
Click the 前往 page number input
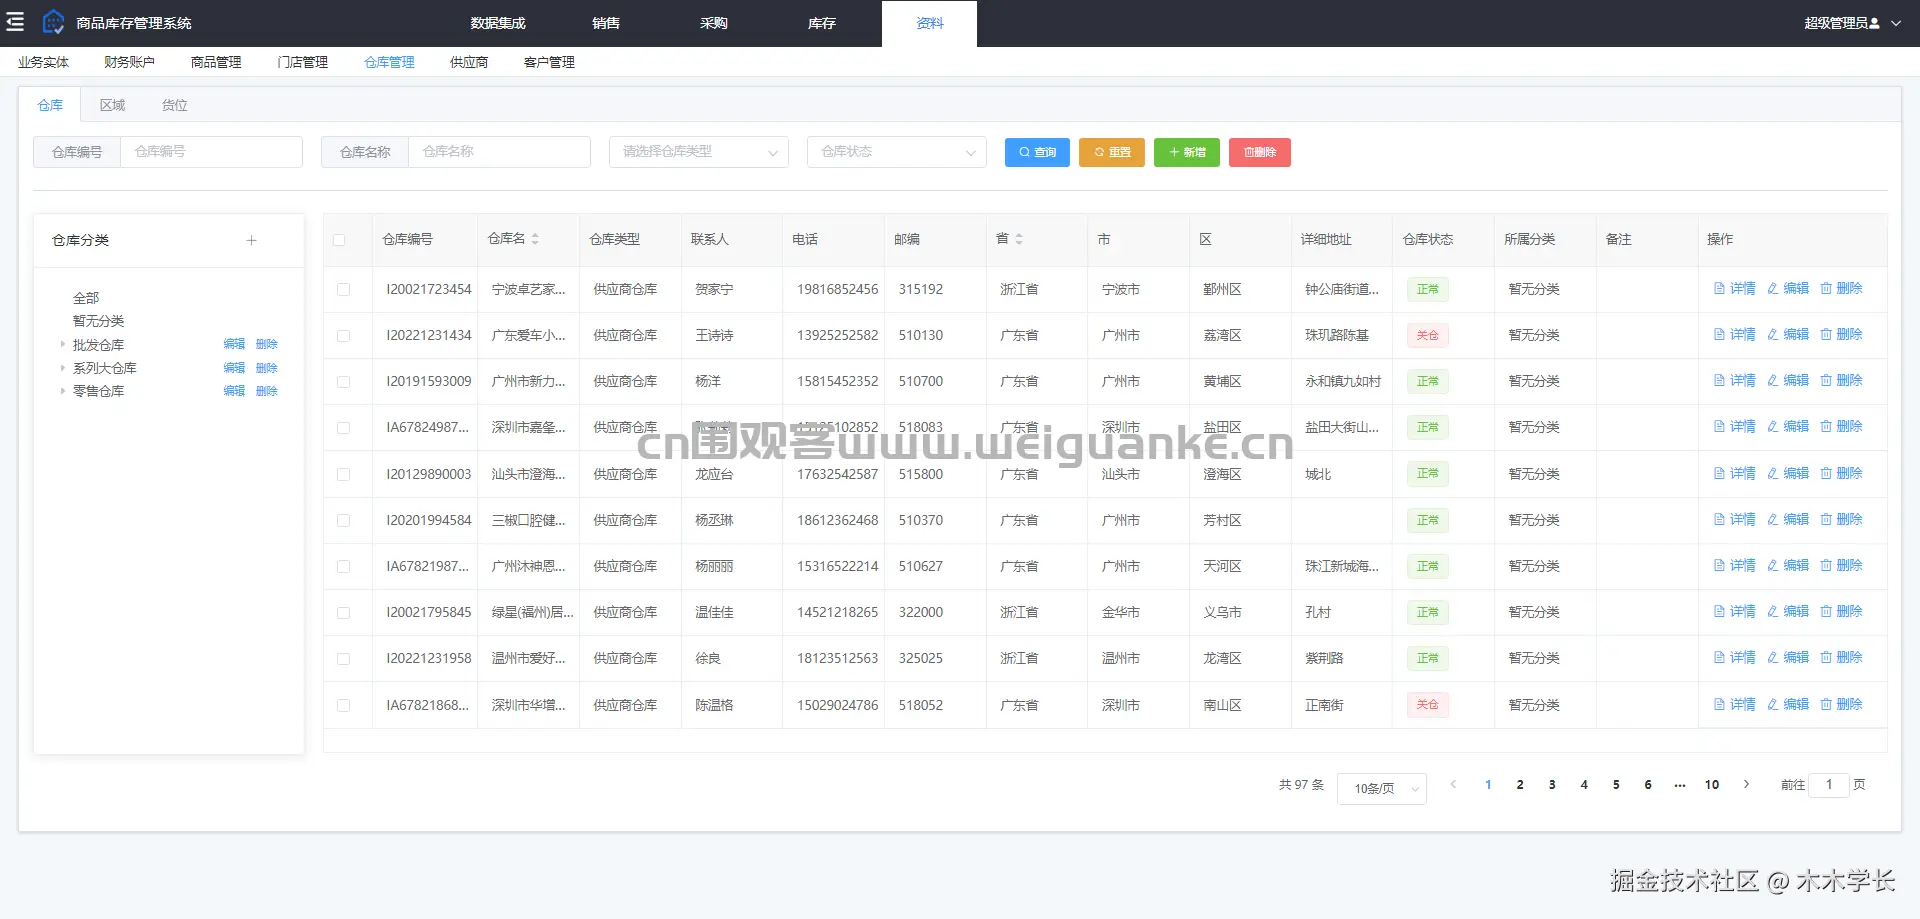[1829, 785]
